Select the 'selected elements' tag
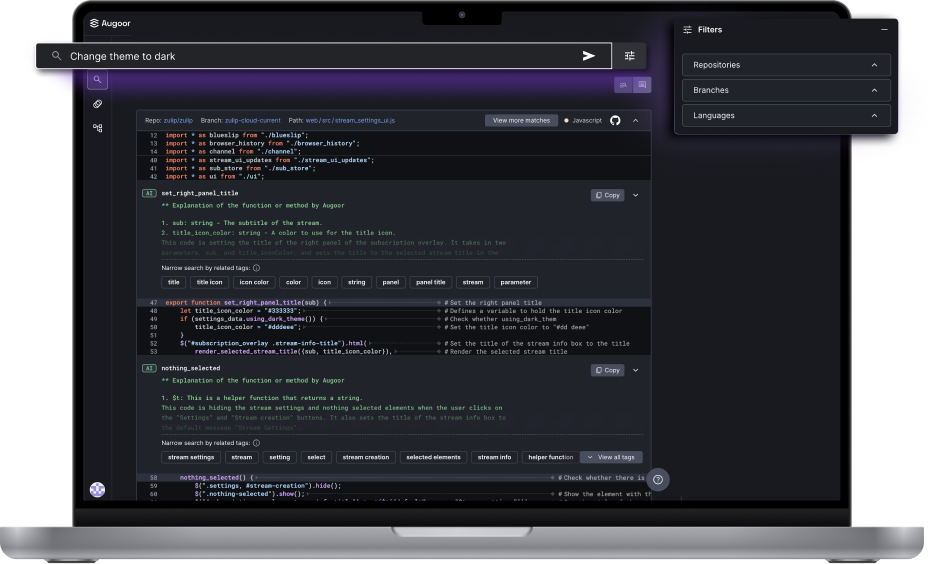Image resolution: width=950 pixels, height=564 pixels. pos(433,457)
